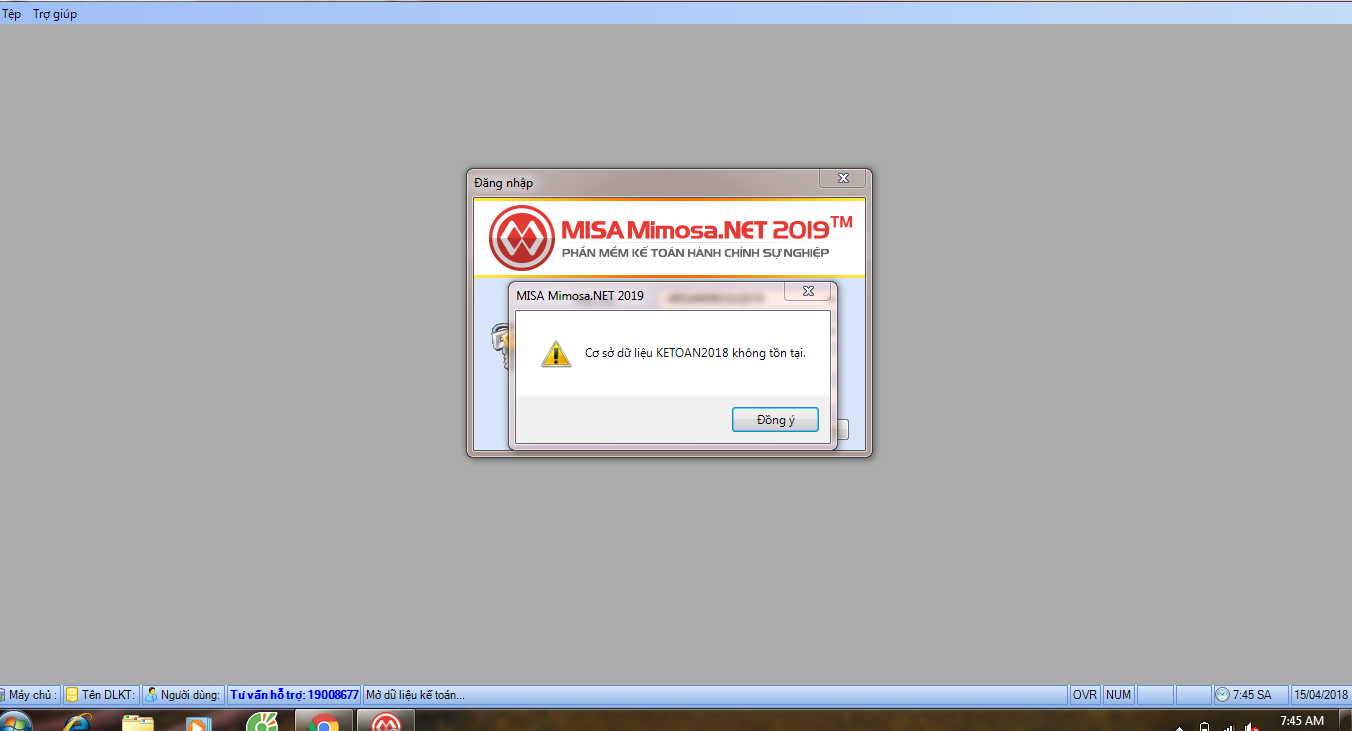The height and width of the screenshot is (731, 1352).
Task: Click the Đồng ý button
Action: 775,420
